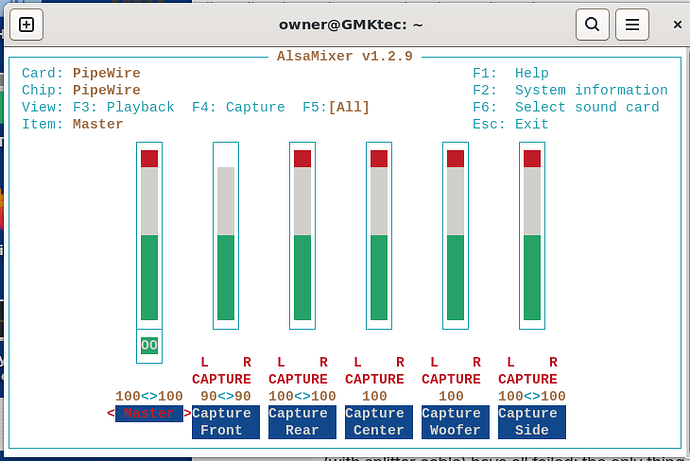
Task: Click the 100 value for Capture Center
Action: (374, 396)
